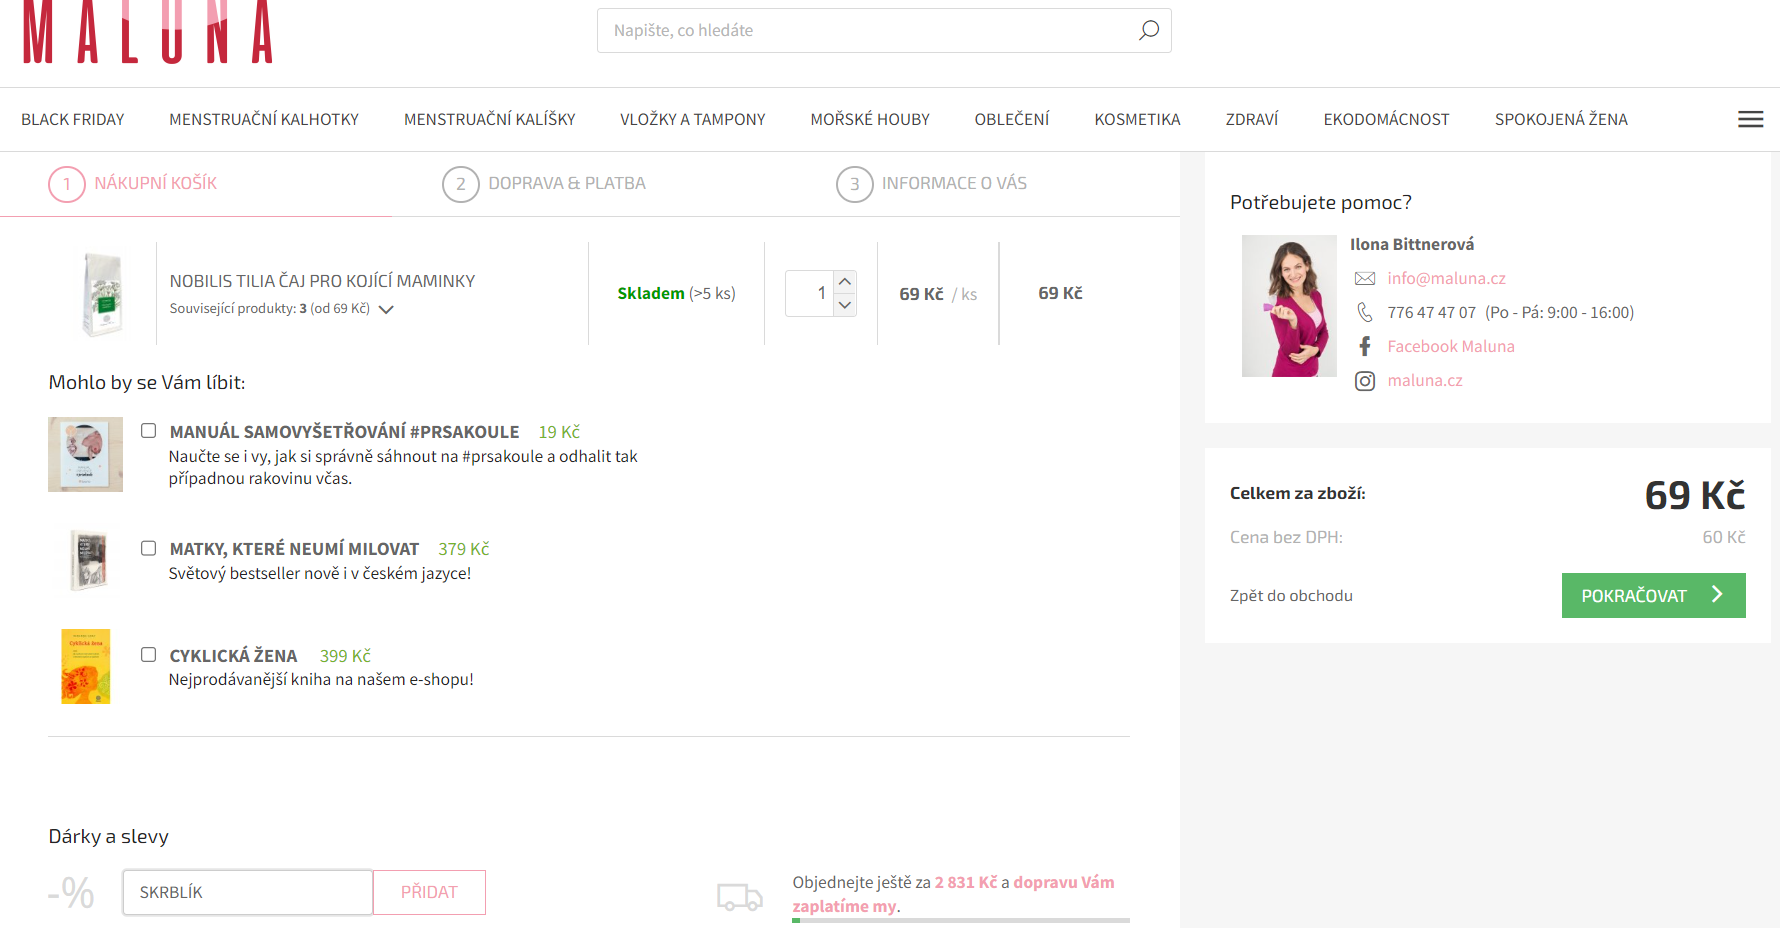Click the phone handset icon

(1364, 312)
